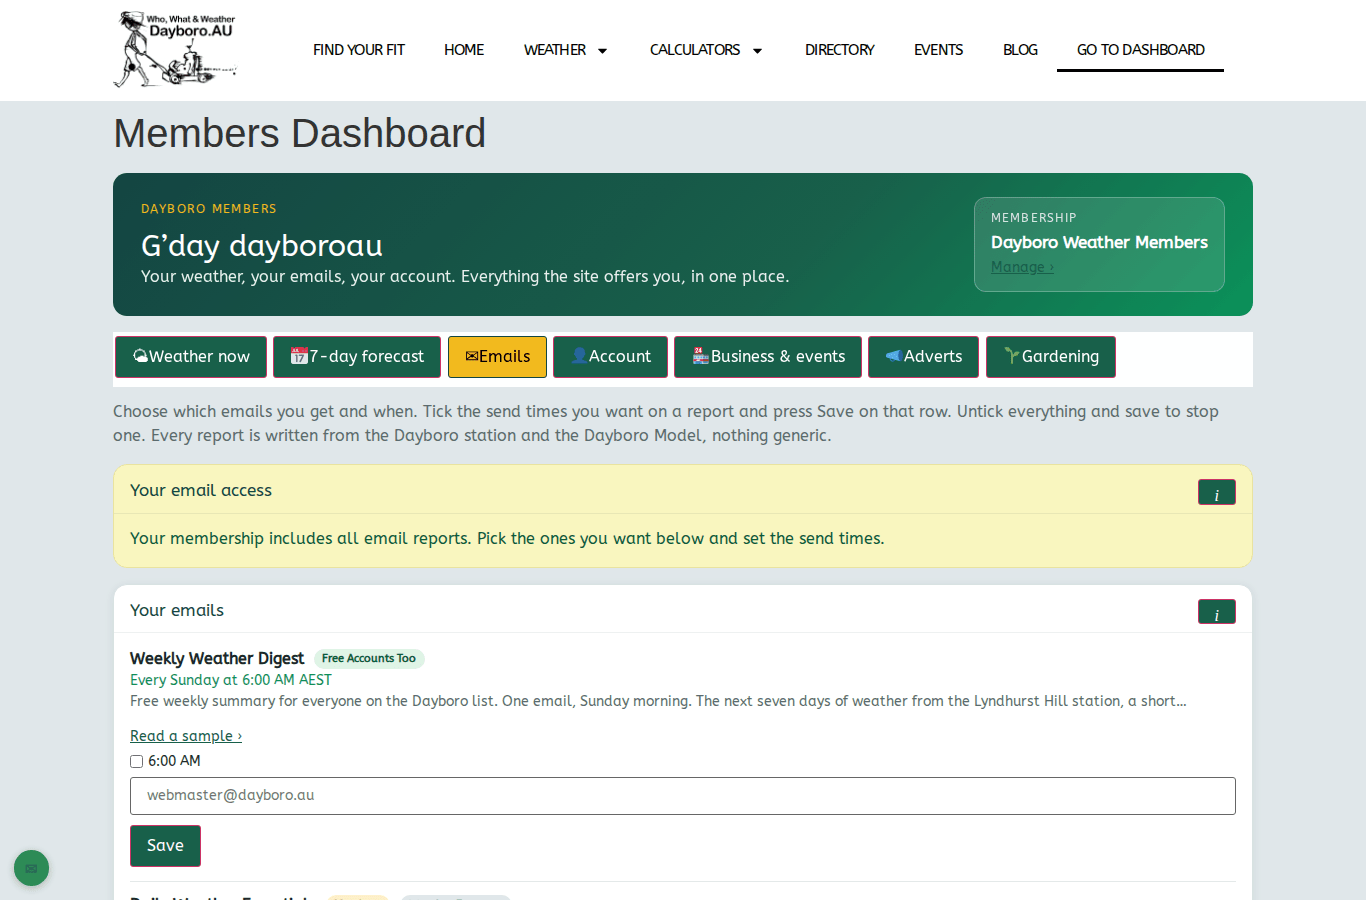Go to the Gardening tab
This screenshot has width=1366, height=900.
[1051, 357]
